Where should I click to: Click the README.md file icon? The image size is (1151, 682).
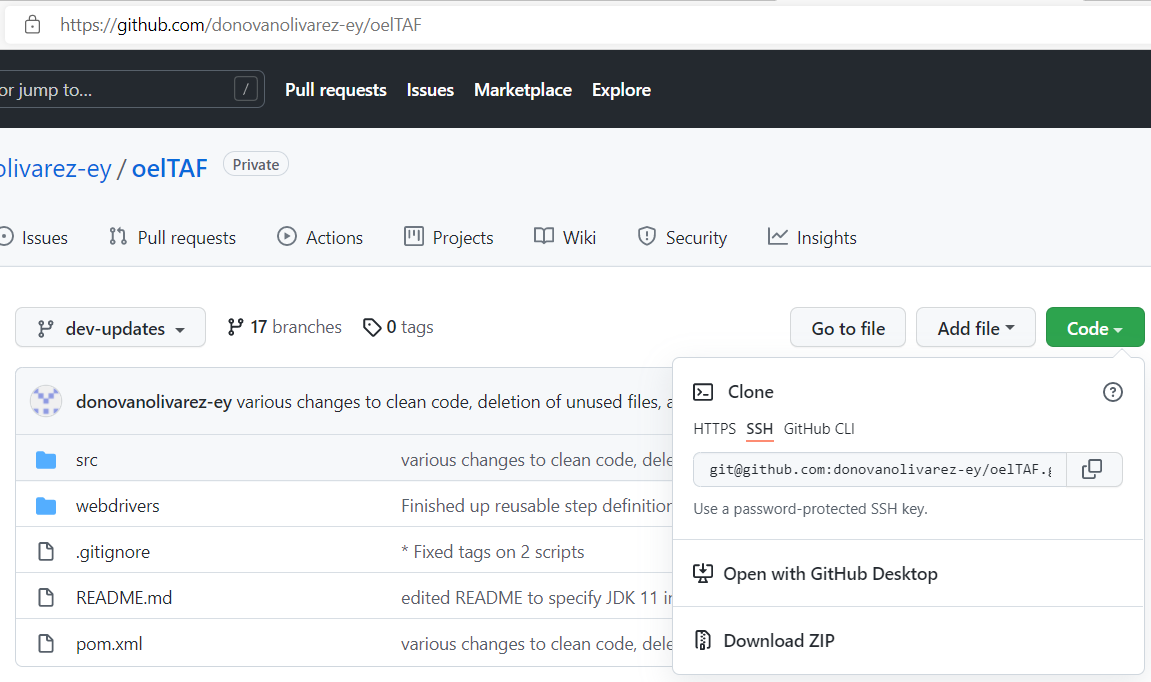click(46, 598)
